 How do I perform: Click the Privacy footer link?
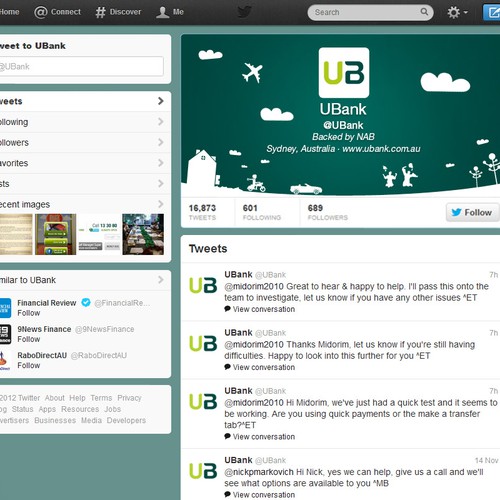[x=129, y=398]
